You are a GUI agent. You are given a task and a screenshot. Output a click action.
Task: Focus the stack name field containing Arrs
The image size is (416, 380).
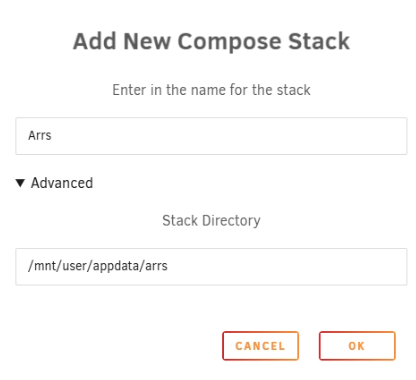[x=211, y=136]
